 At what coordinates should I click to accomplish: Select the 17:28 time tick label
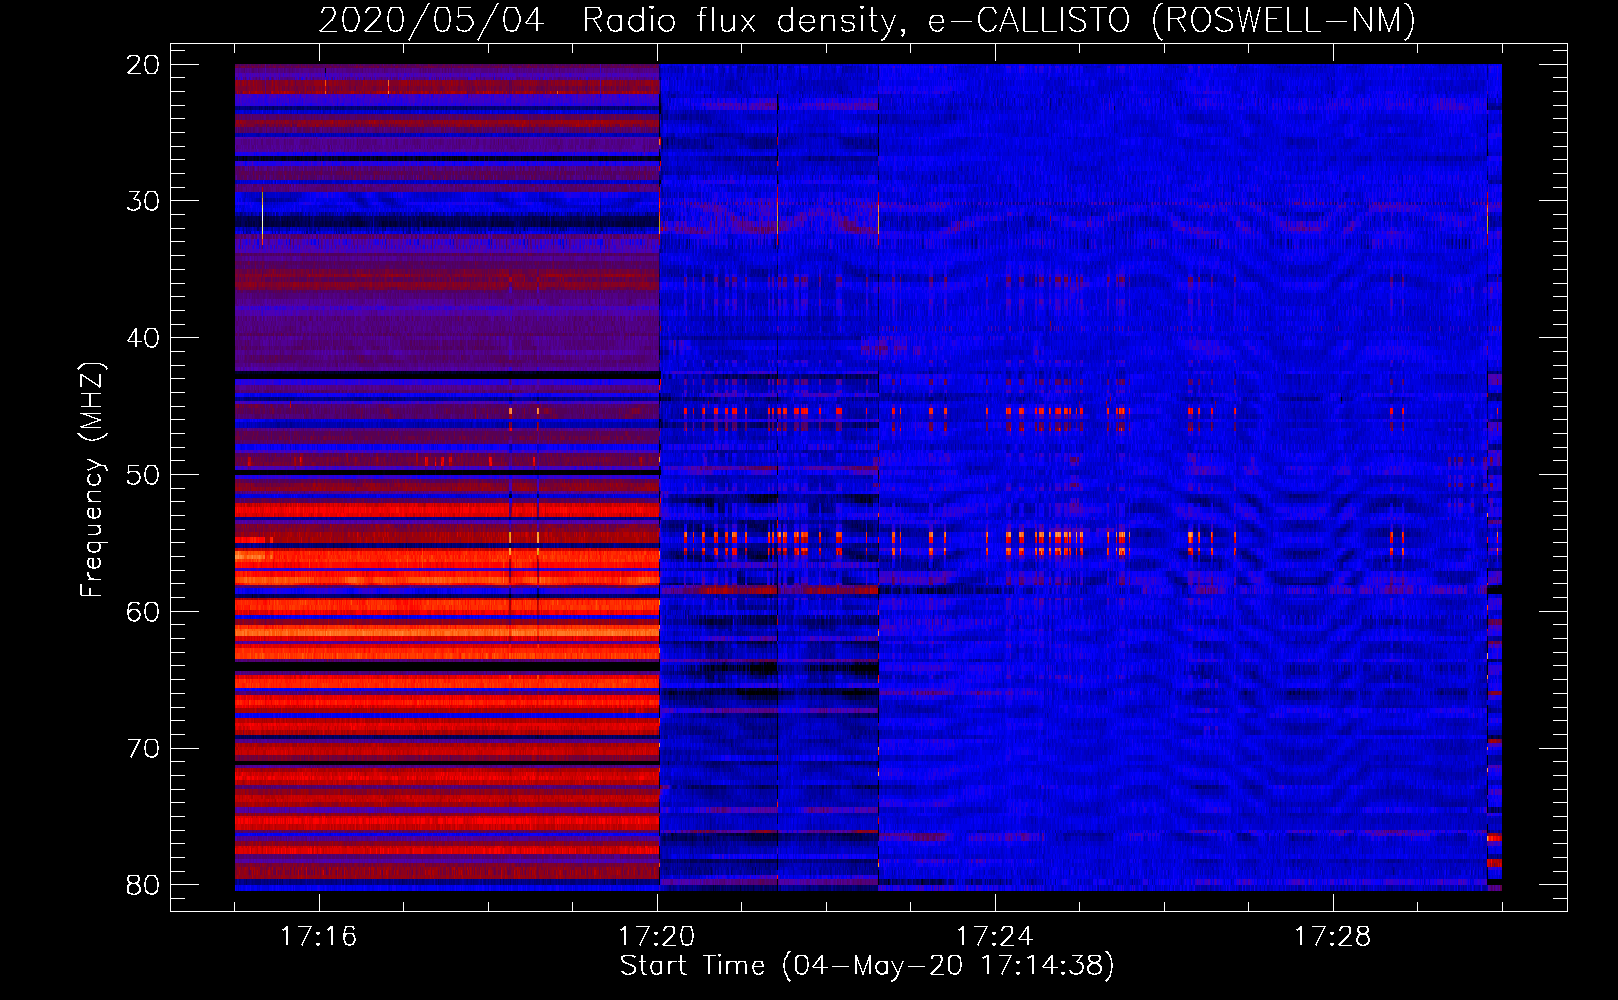coord(1332,936)
